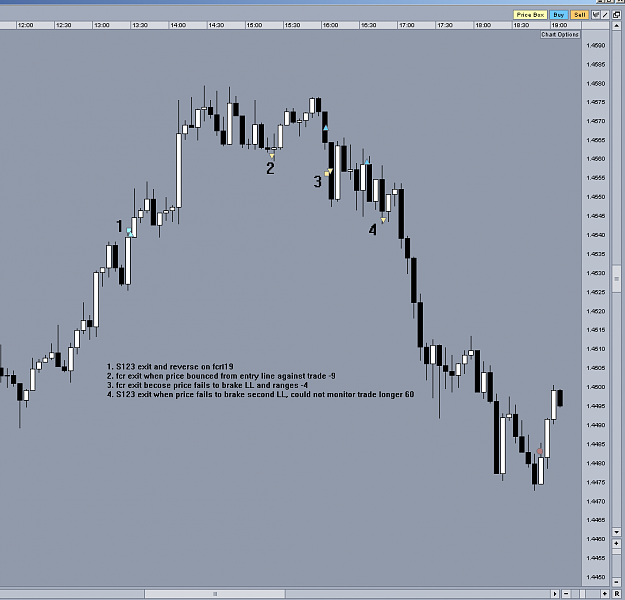Click the yellow marker beside number 3
This screenshot has height=600, width=625.
click(x=328, y=172)
